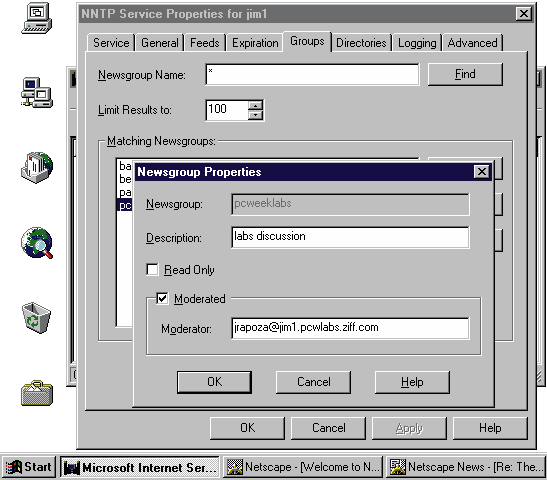Click OK in NNTP Service Properties window
547x480 pixels.
[x=247, y=428]
